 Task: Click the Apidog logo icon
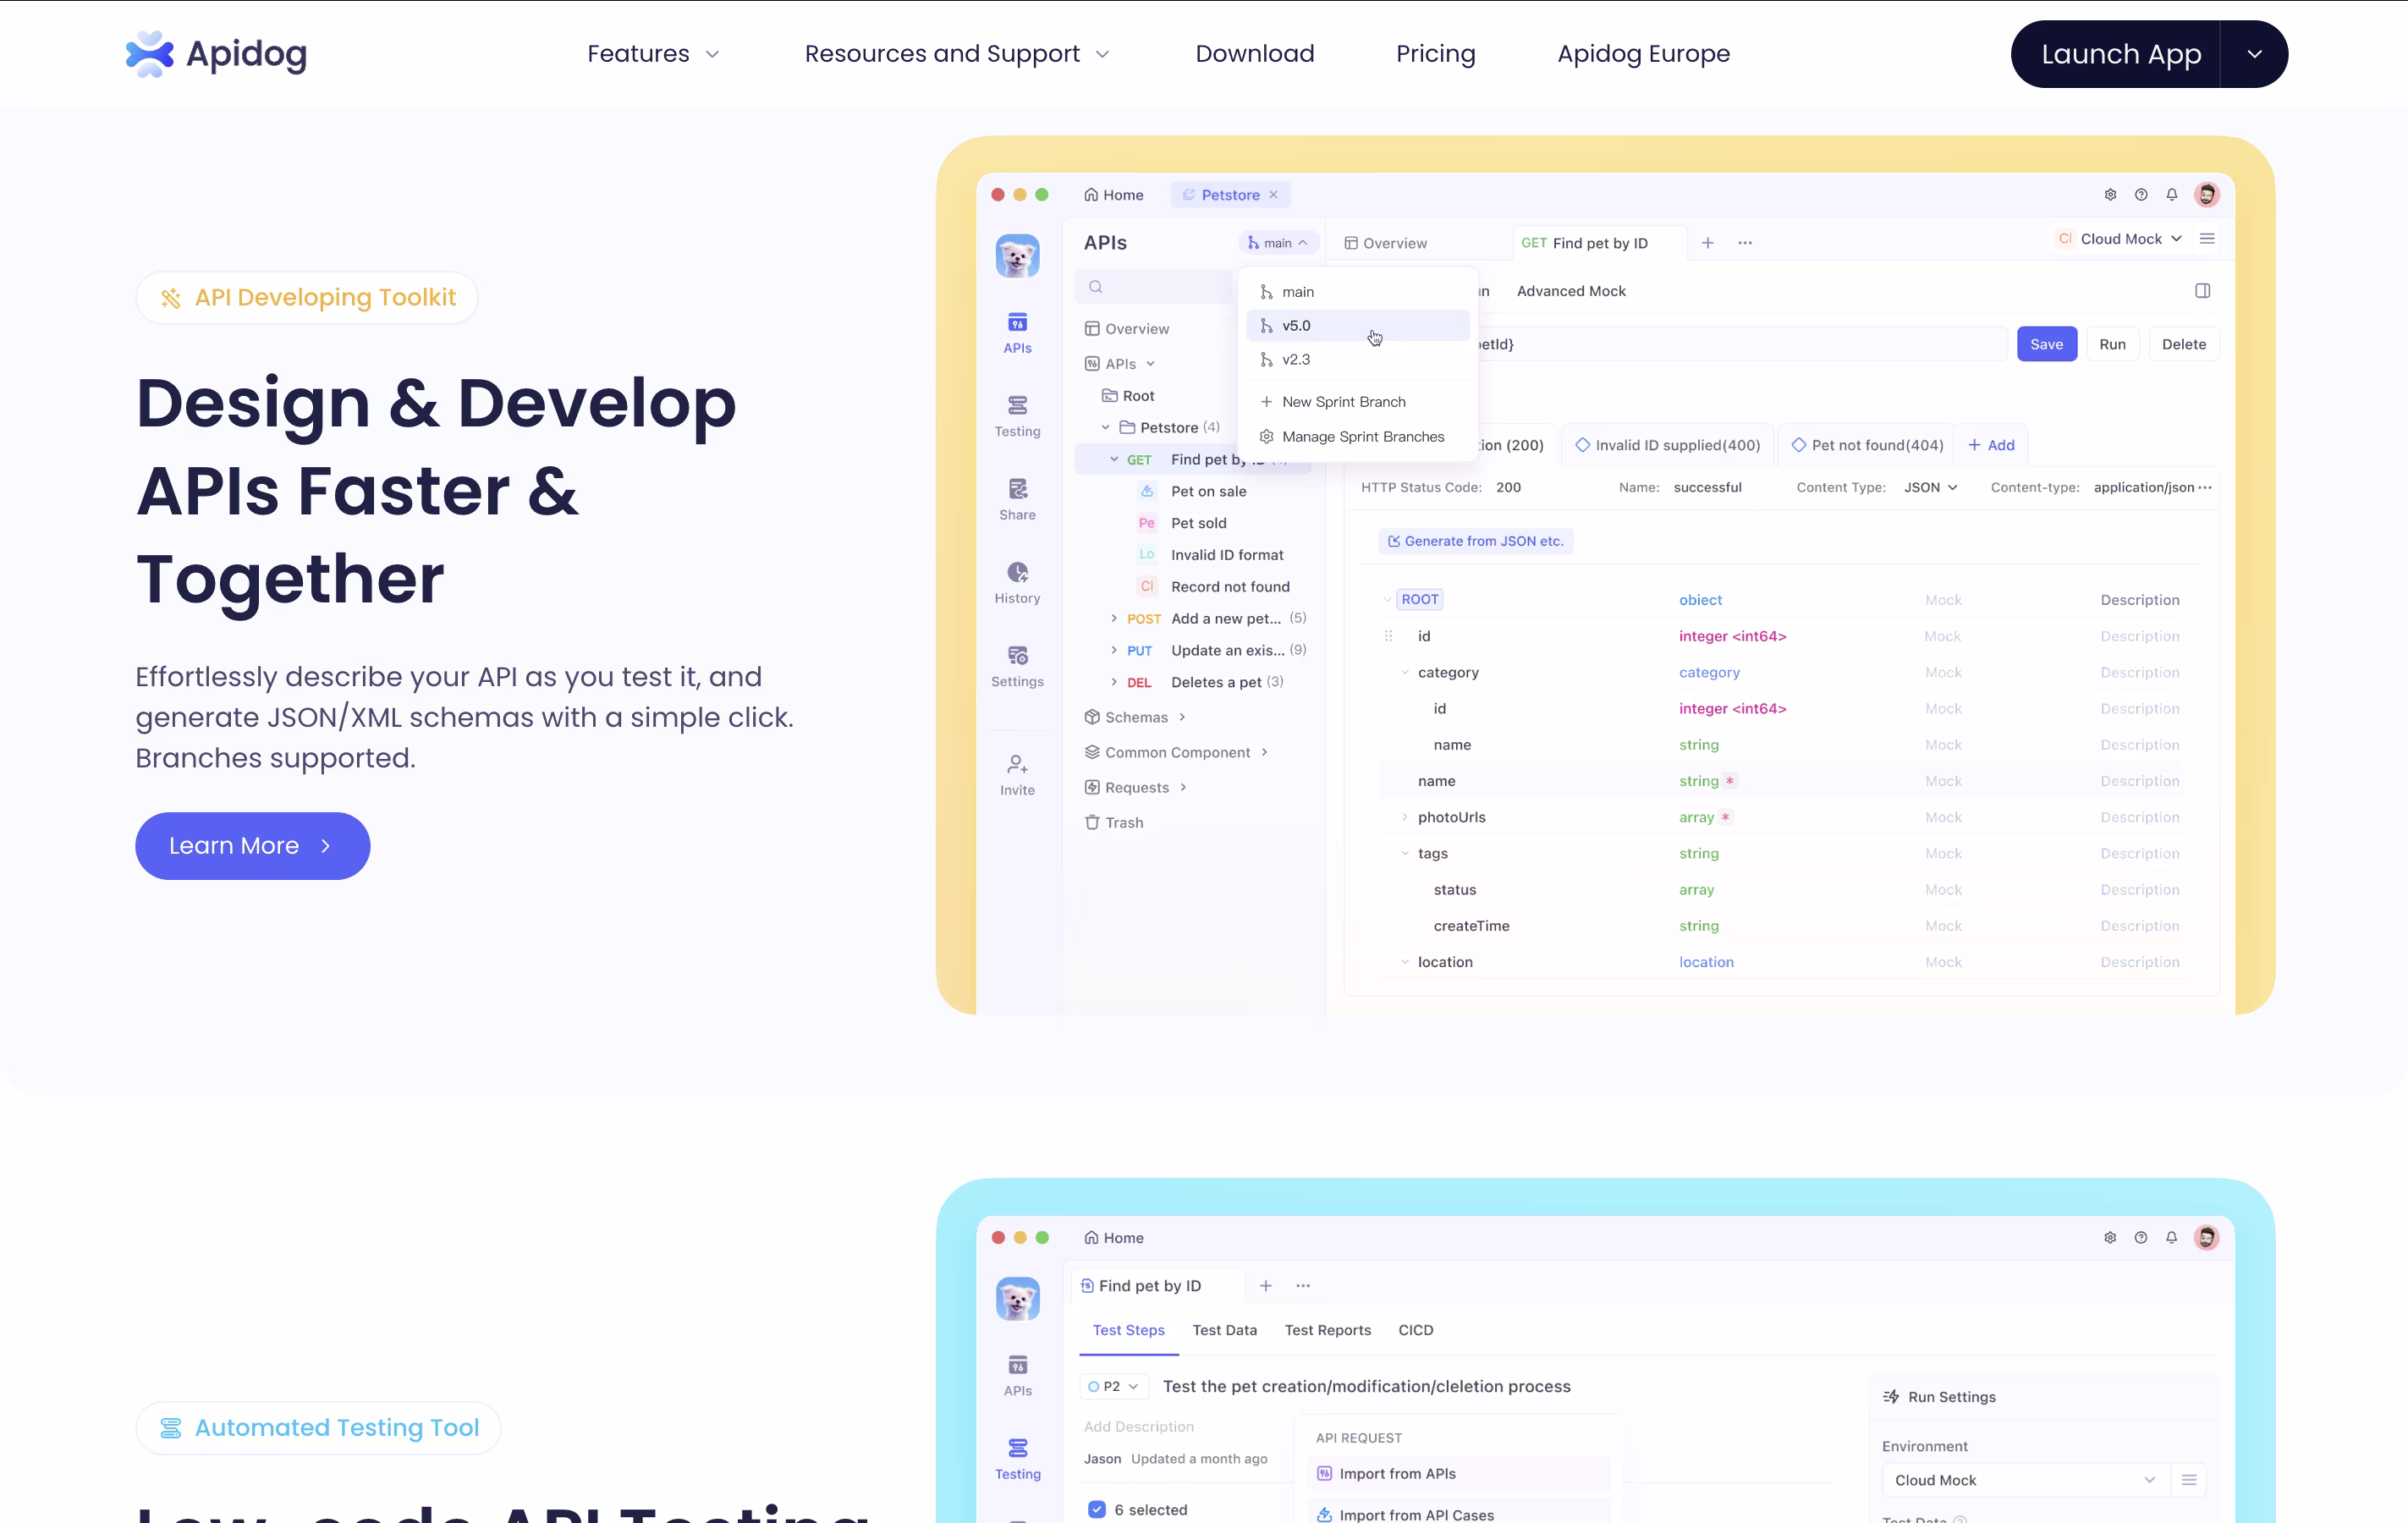150,54
